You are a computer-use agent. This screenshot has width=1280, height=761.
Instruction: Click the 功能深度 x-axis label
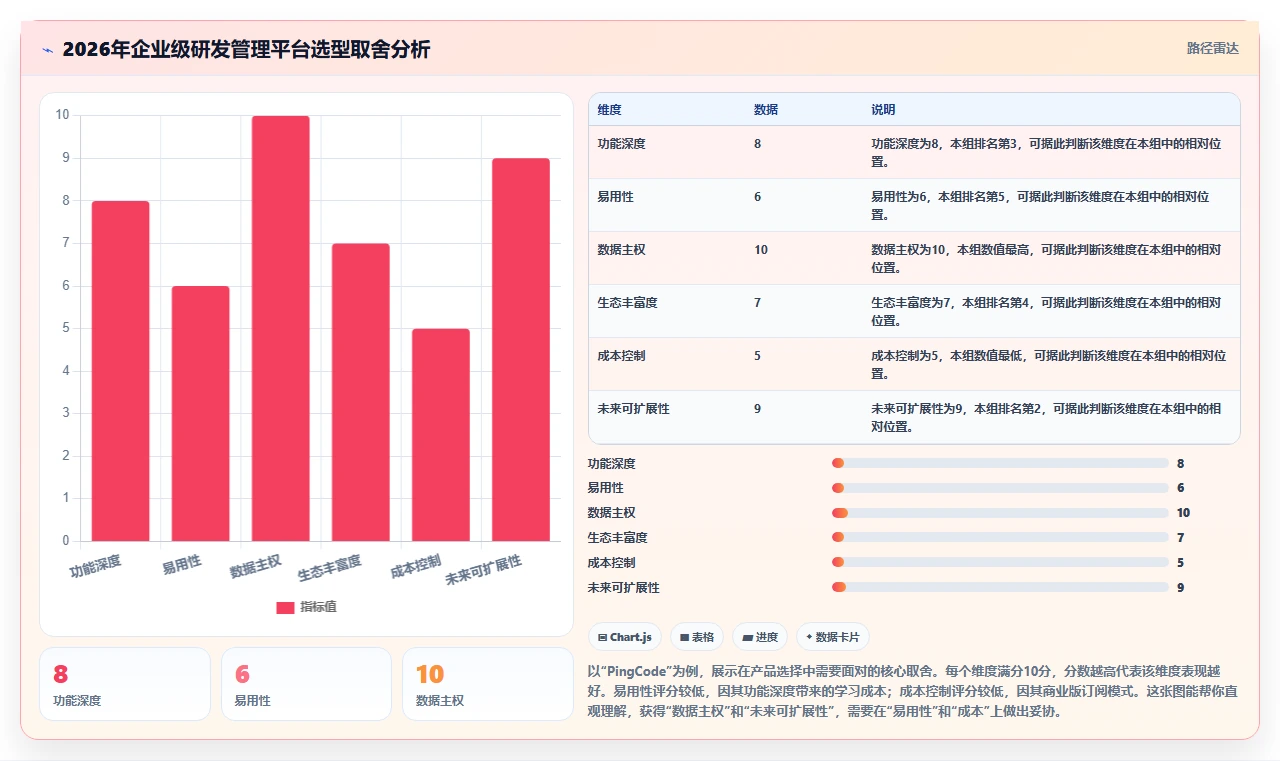(96, 567)
